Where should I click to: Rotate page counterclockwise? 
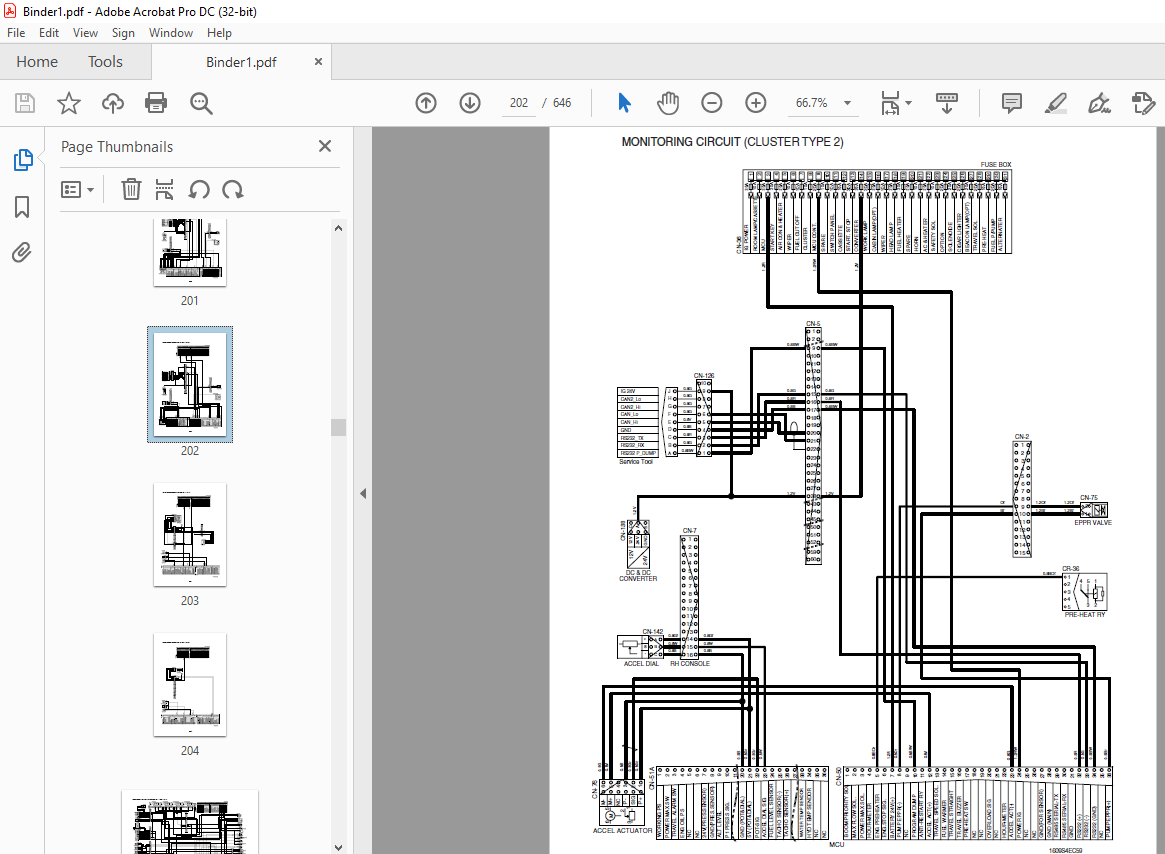(x=198, y=190)
